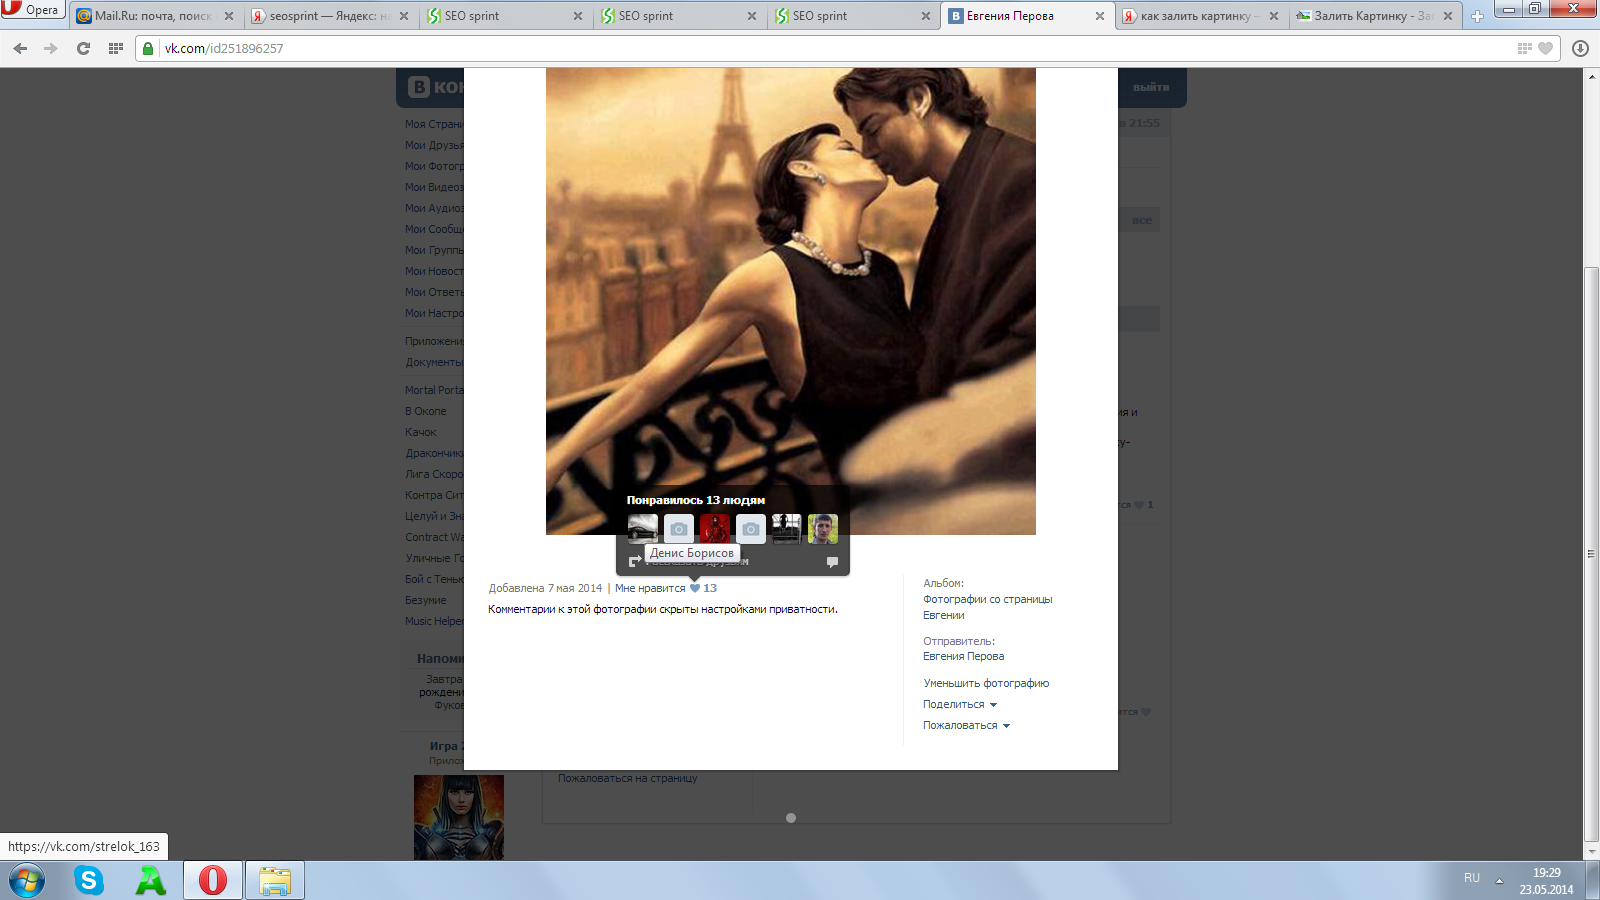This screenshot has height=900, width=1600.
Task: Open 'Качок' sidebar app link
Action: pos(421,432)
